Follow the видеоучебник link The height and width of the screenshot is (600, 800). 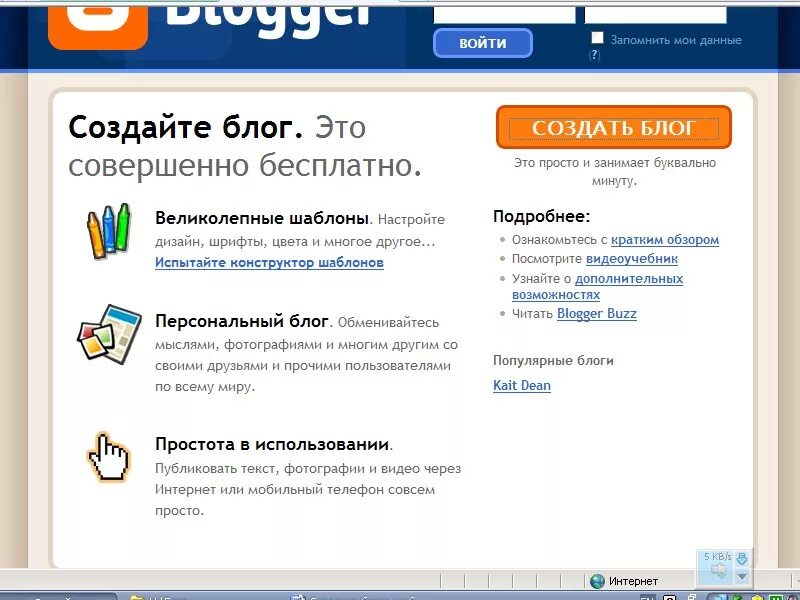pyautogui.click(x=632, y=259)
